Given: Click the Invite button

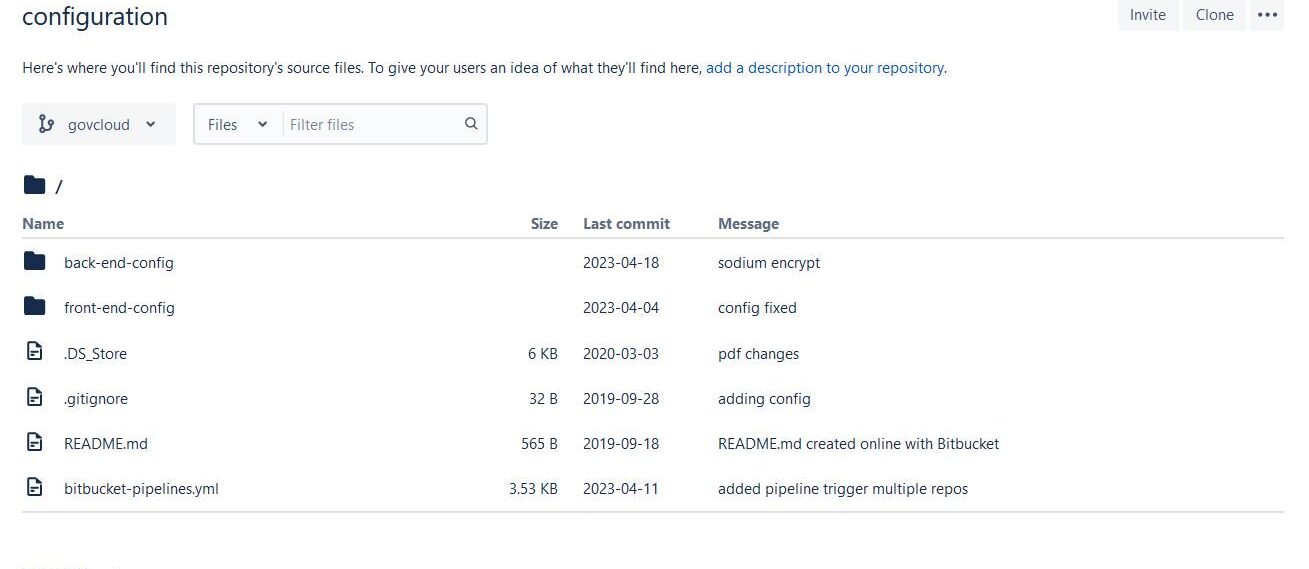Looking at the screenshot, I should pyautogui.click(x=1148, y=15).
